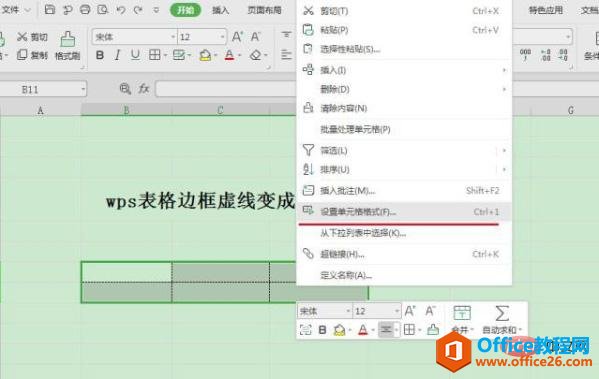Click the magnifier icon beside fx
Image resolution: width=599 pixels, height=379 pixels.
pyautogui.click(x=125, y=89)
